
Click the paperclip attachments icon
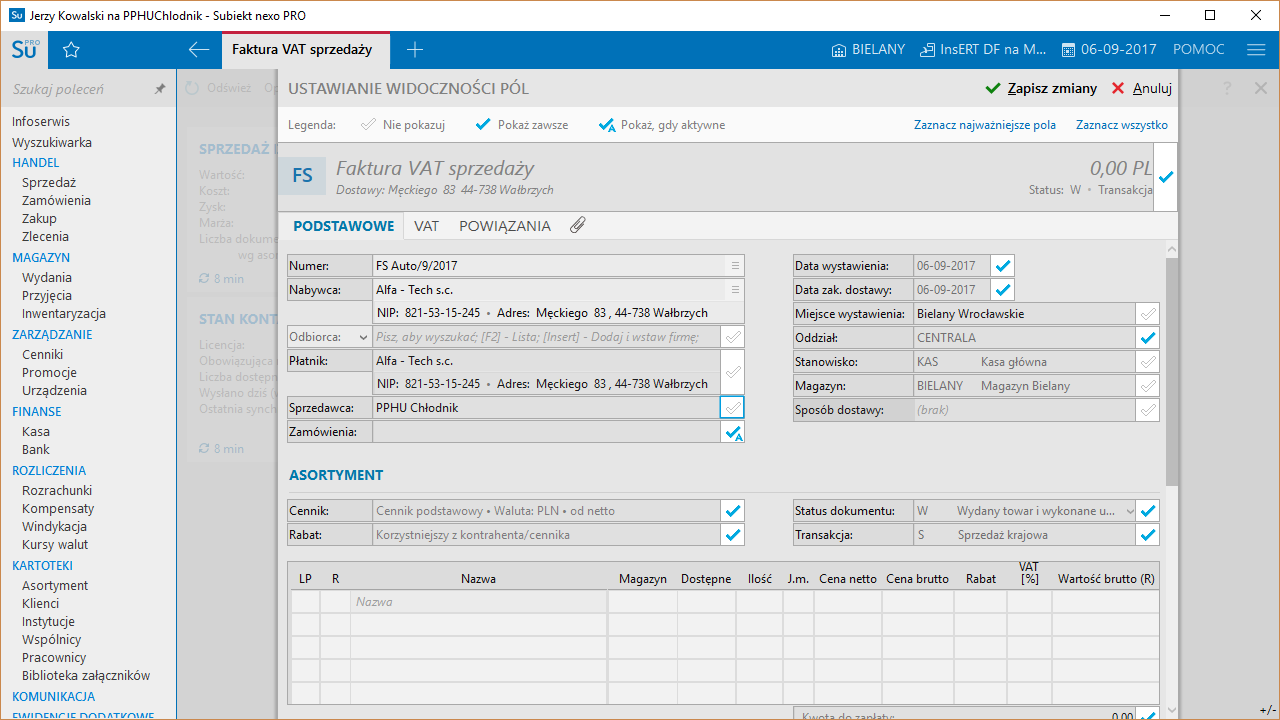tap(577, 226)
